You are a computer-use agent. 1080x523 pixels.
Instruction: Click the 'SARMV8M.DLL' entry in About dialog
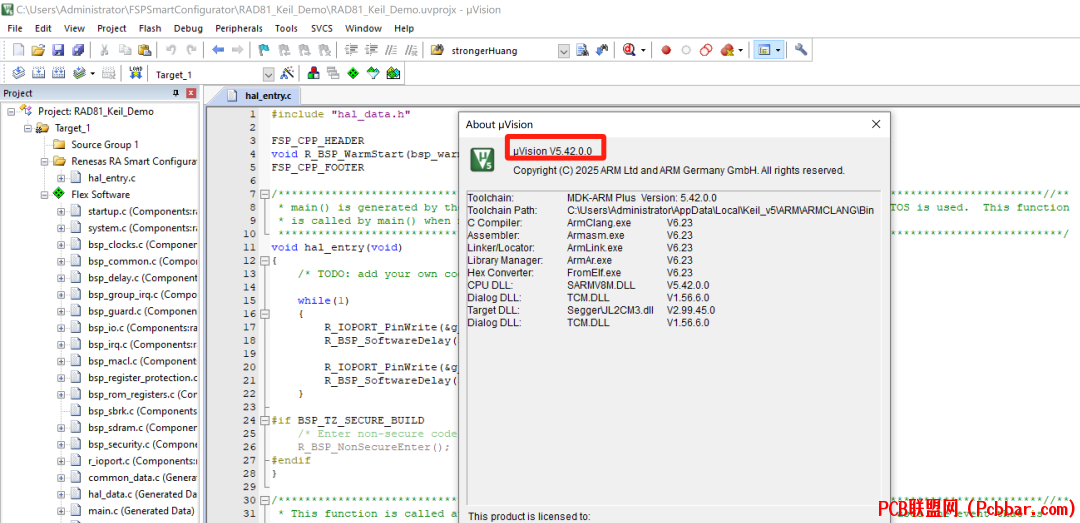601,285
